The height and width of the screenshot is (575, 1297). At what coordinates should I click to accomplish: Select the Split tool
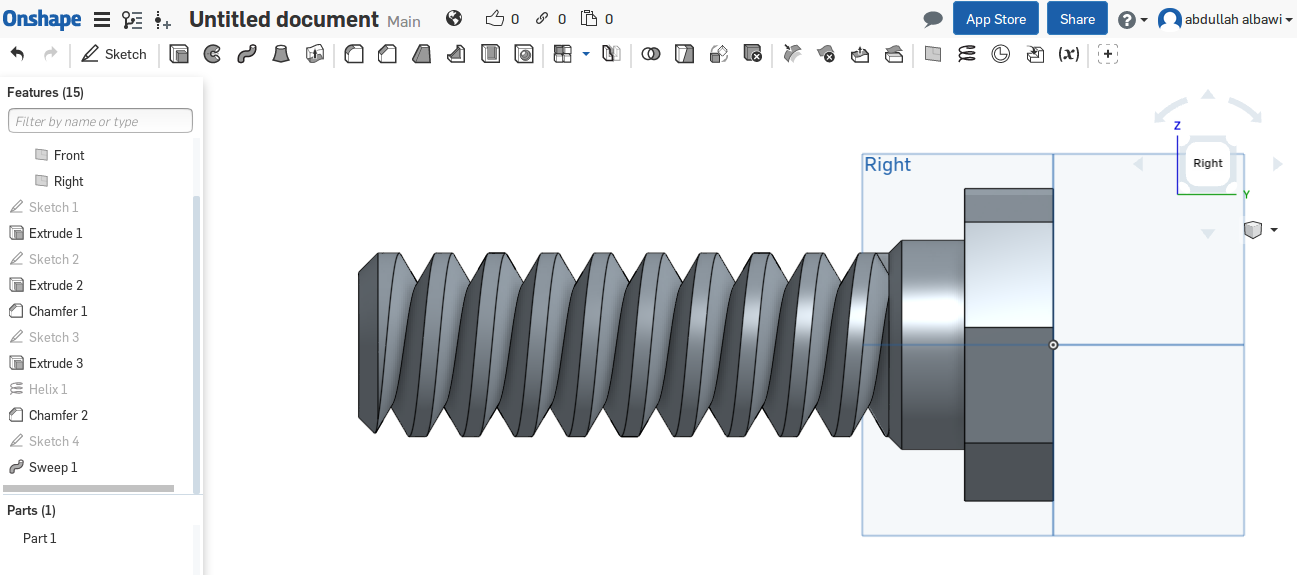684,54
